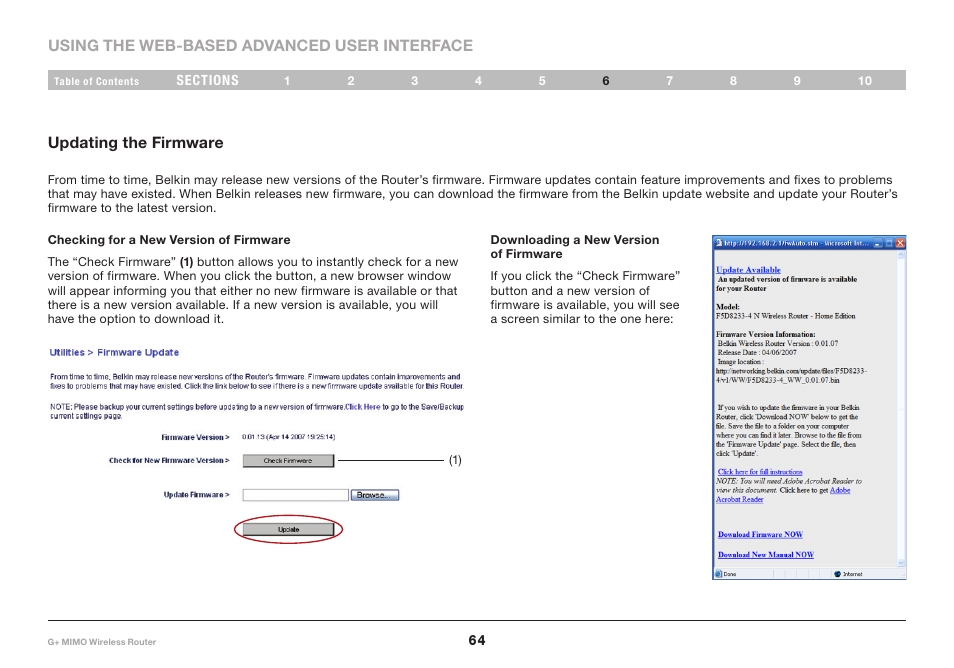This screenshot has width=954, height=668.
Task: Minimize the firmware popup window
Action: tap(878, 243)
